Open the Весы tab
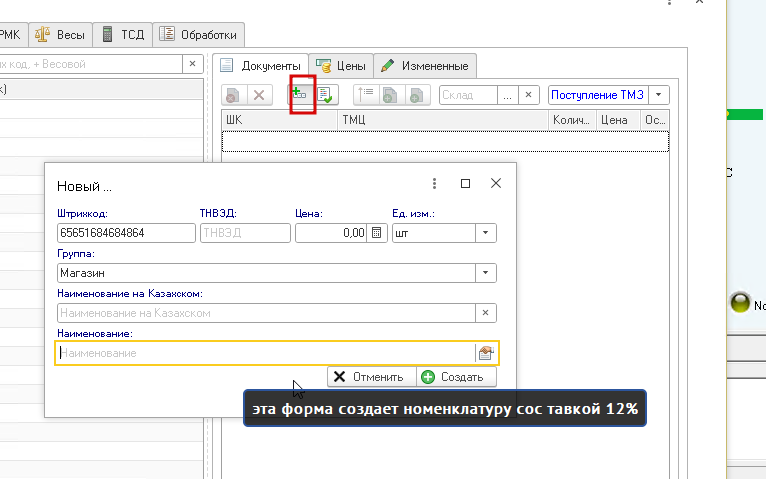The height and width of the screenshot is (479, 766). (61, 35)
